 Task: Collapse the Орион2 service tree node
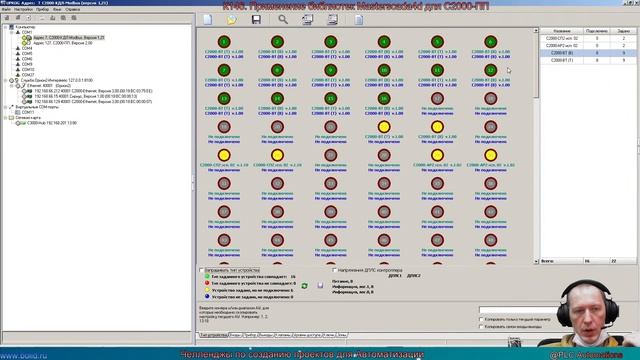(5, 80)
